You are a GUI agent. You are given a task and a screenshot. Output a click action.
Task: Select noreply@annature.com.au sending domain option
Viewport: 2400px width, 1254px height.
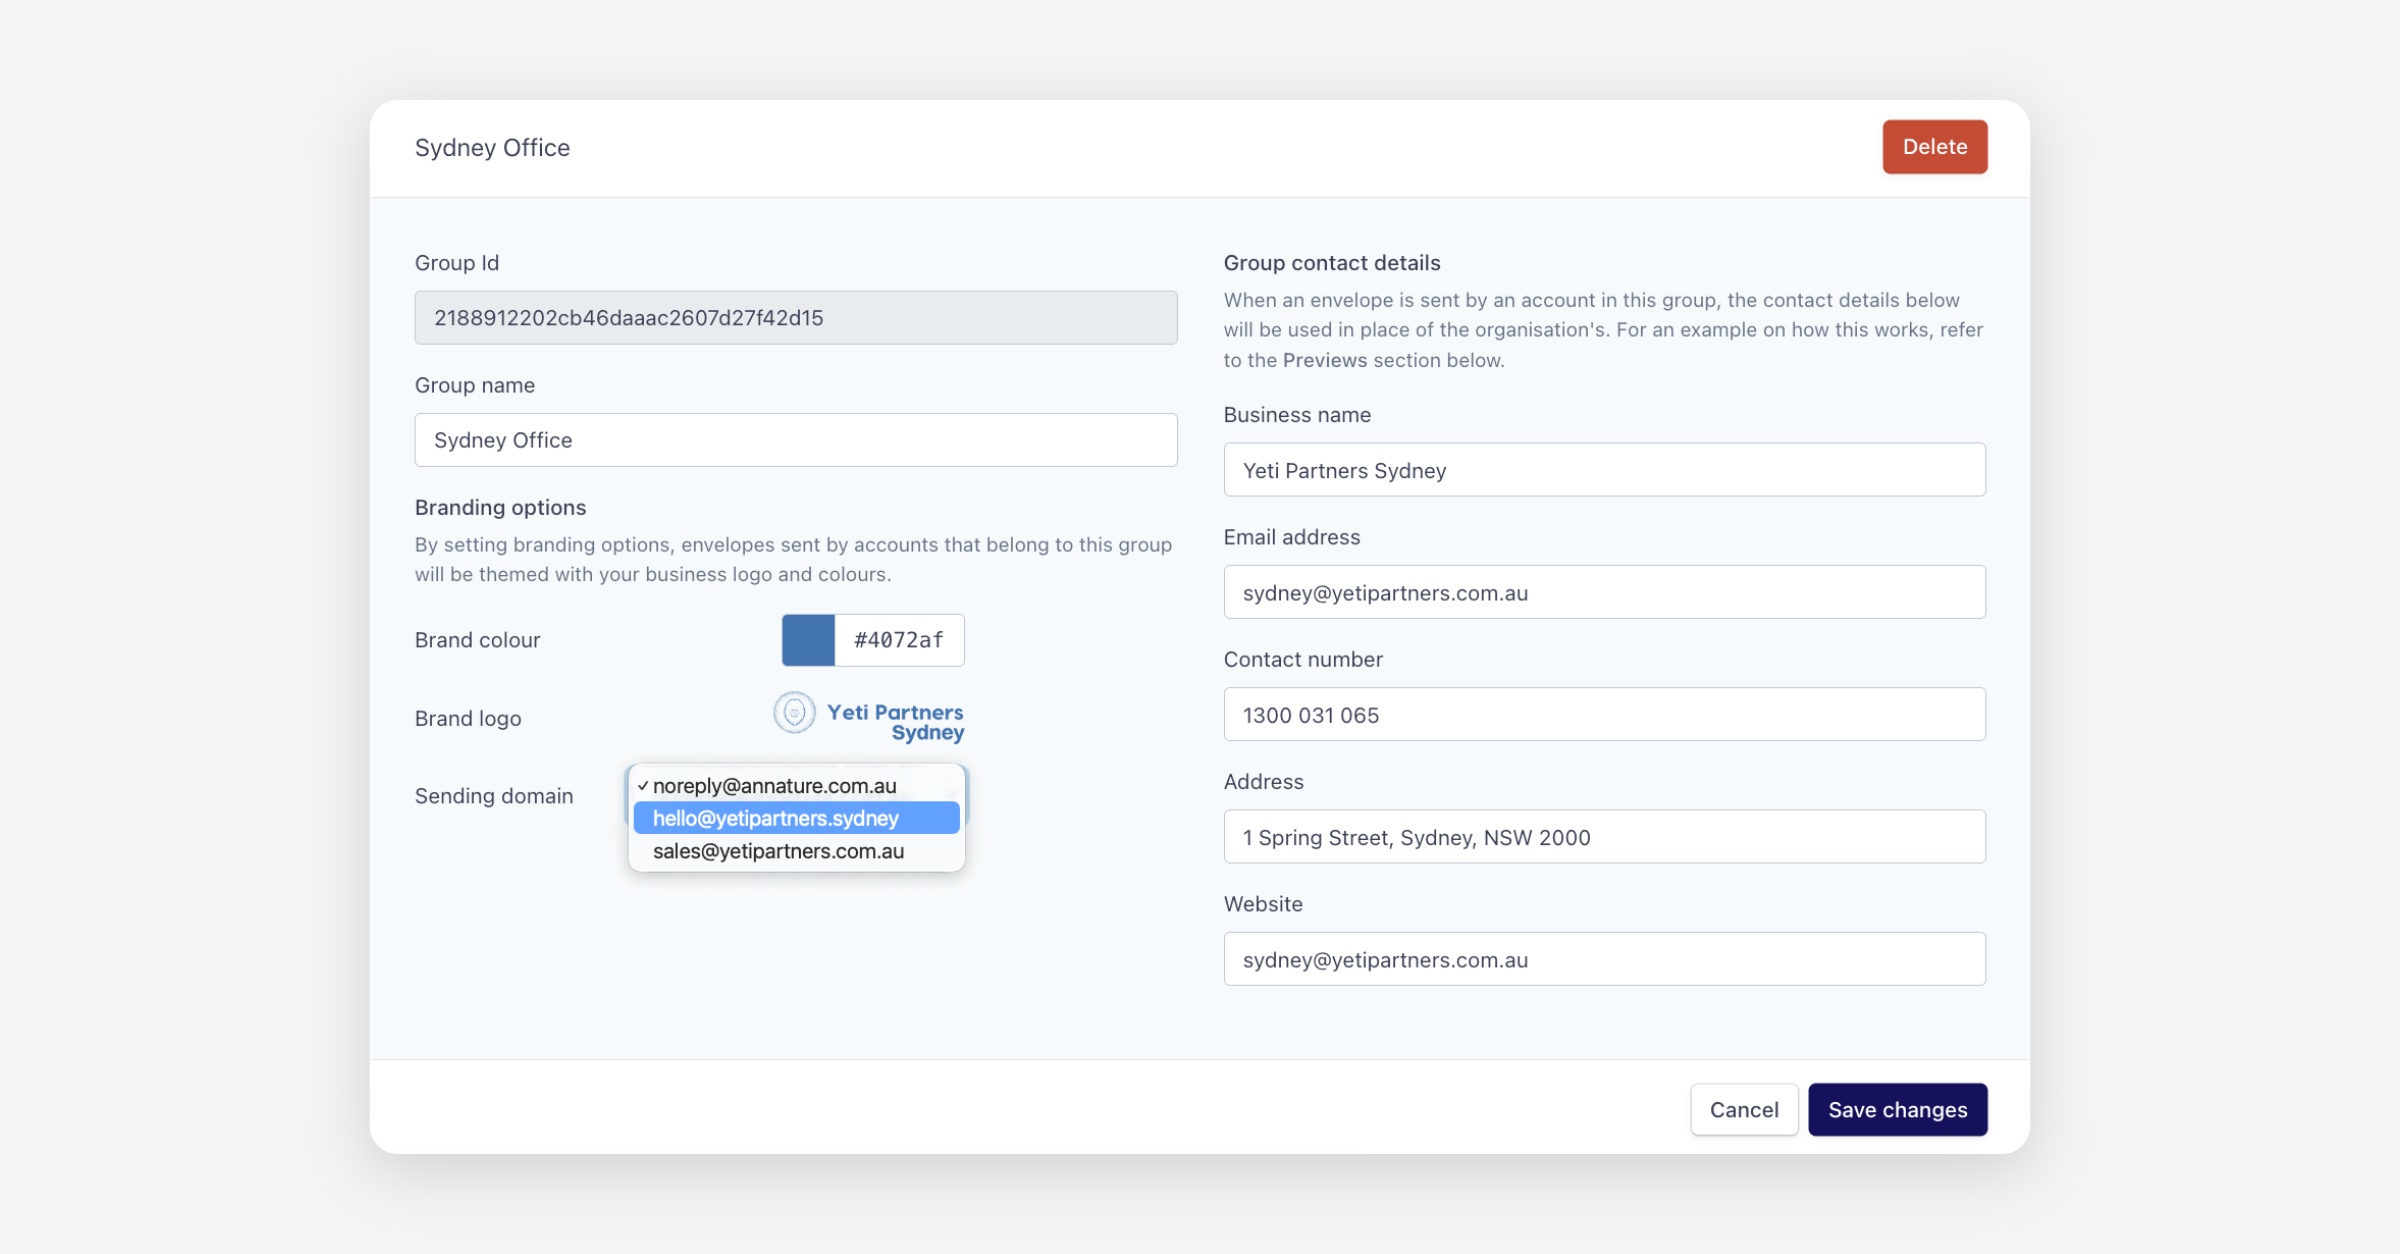pyautogui.click(x=775, y=786)
